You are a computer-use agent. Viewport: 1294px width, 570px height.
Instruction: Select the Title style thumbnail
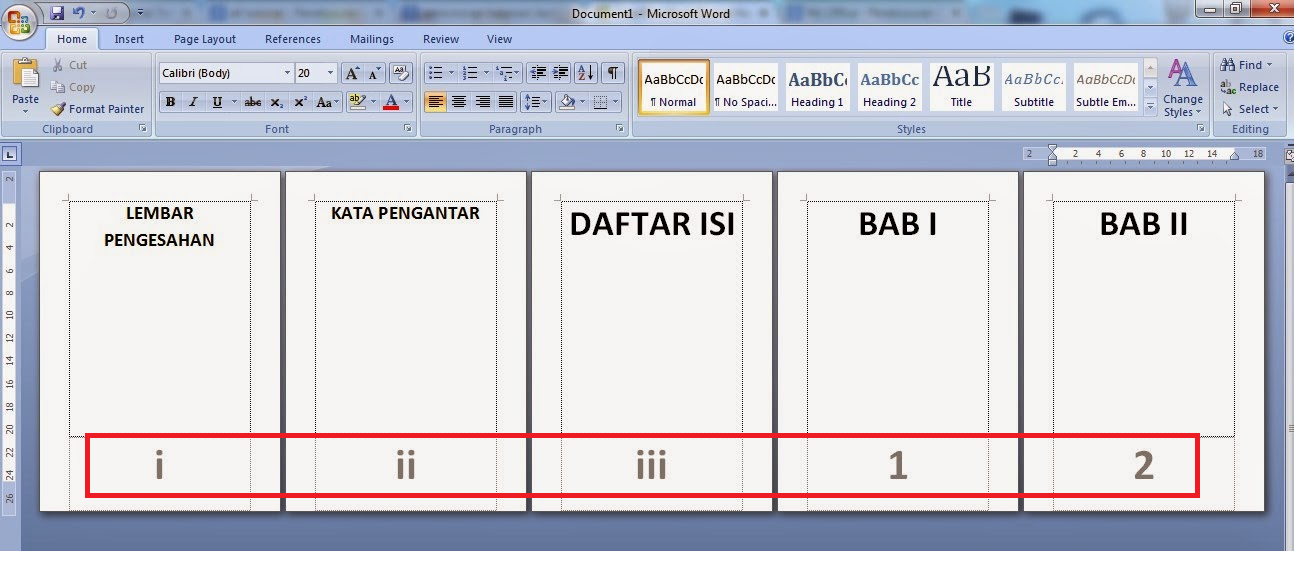point(961,87)
